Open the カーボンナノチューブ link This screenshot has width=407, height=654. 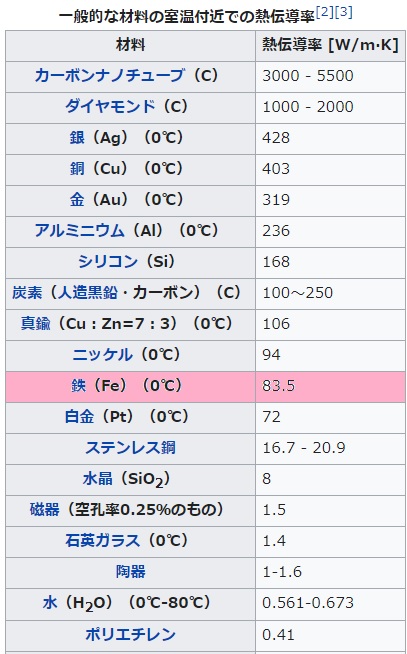pos(109,75)
